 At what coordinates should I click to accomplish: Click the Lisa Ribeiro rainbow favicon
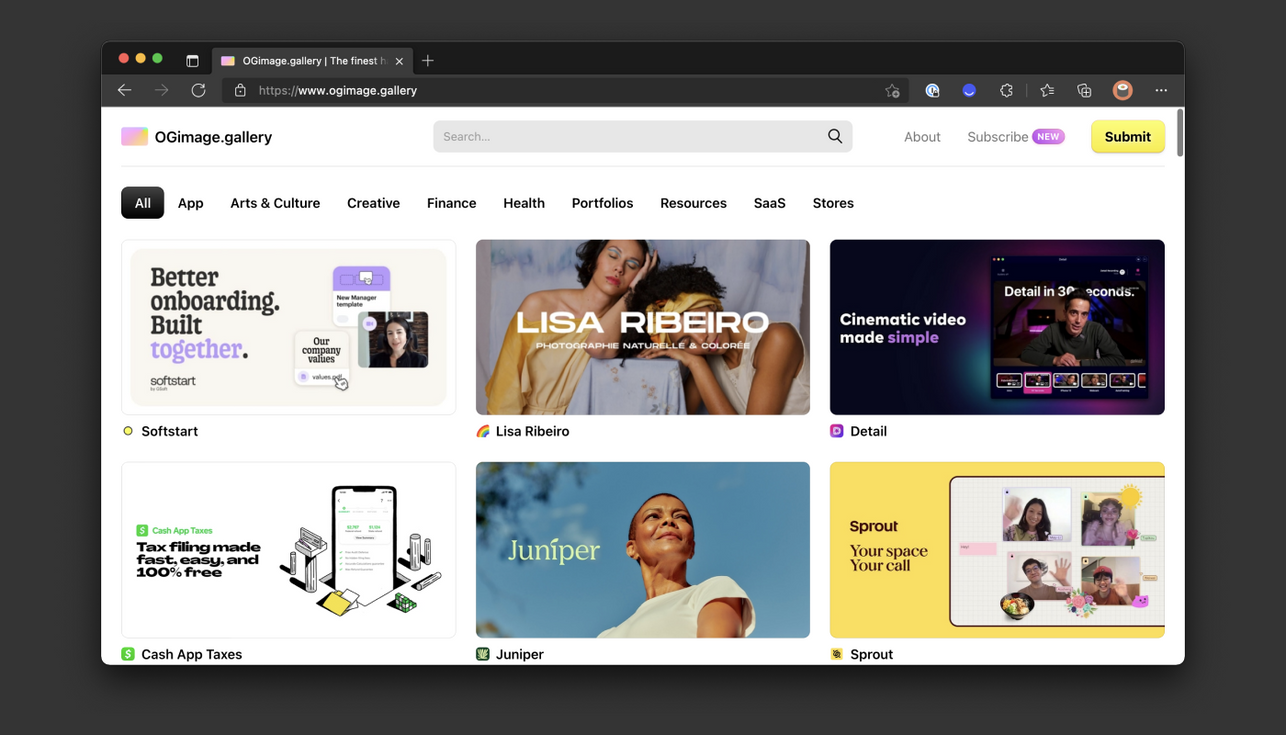[x=483, y=431]
